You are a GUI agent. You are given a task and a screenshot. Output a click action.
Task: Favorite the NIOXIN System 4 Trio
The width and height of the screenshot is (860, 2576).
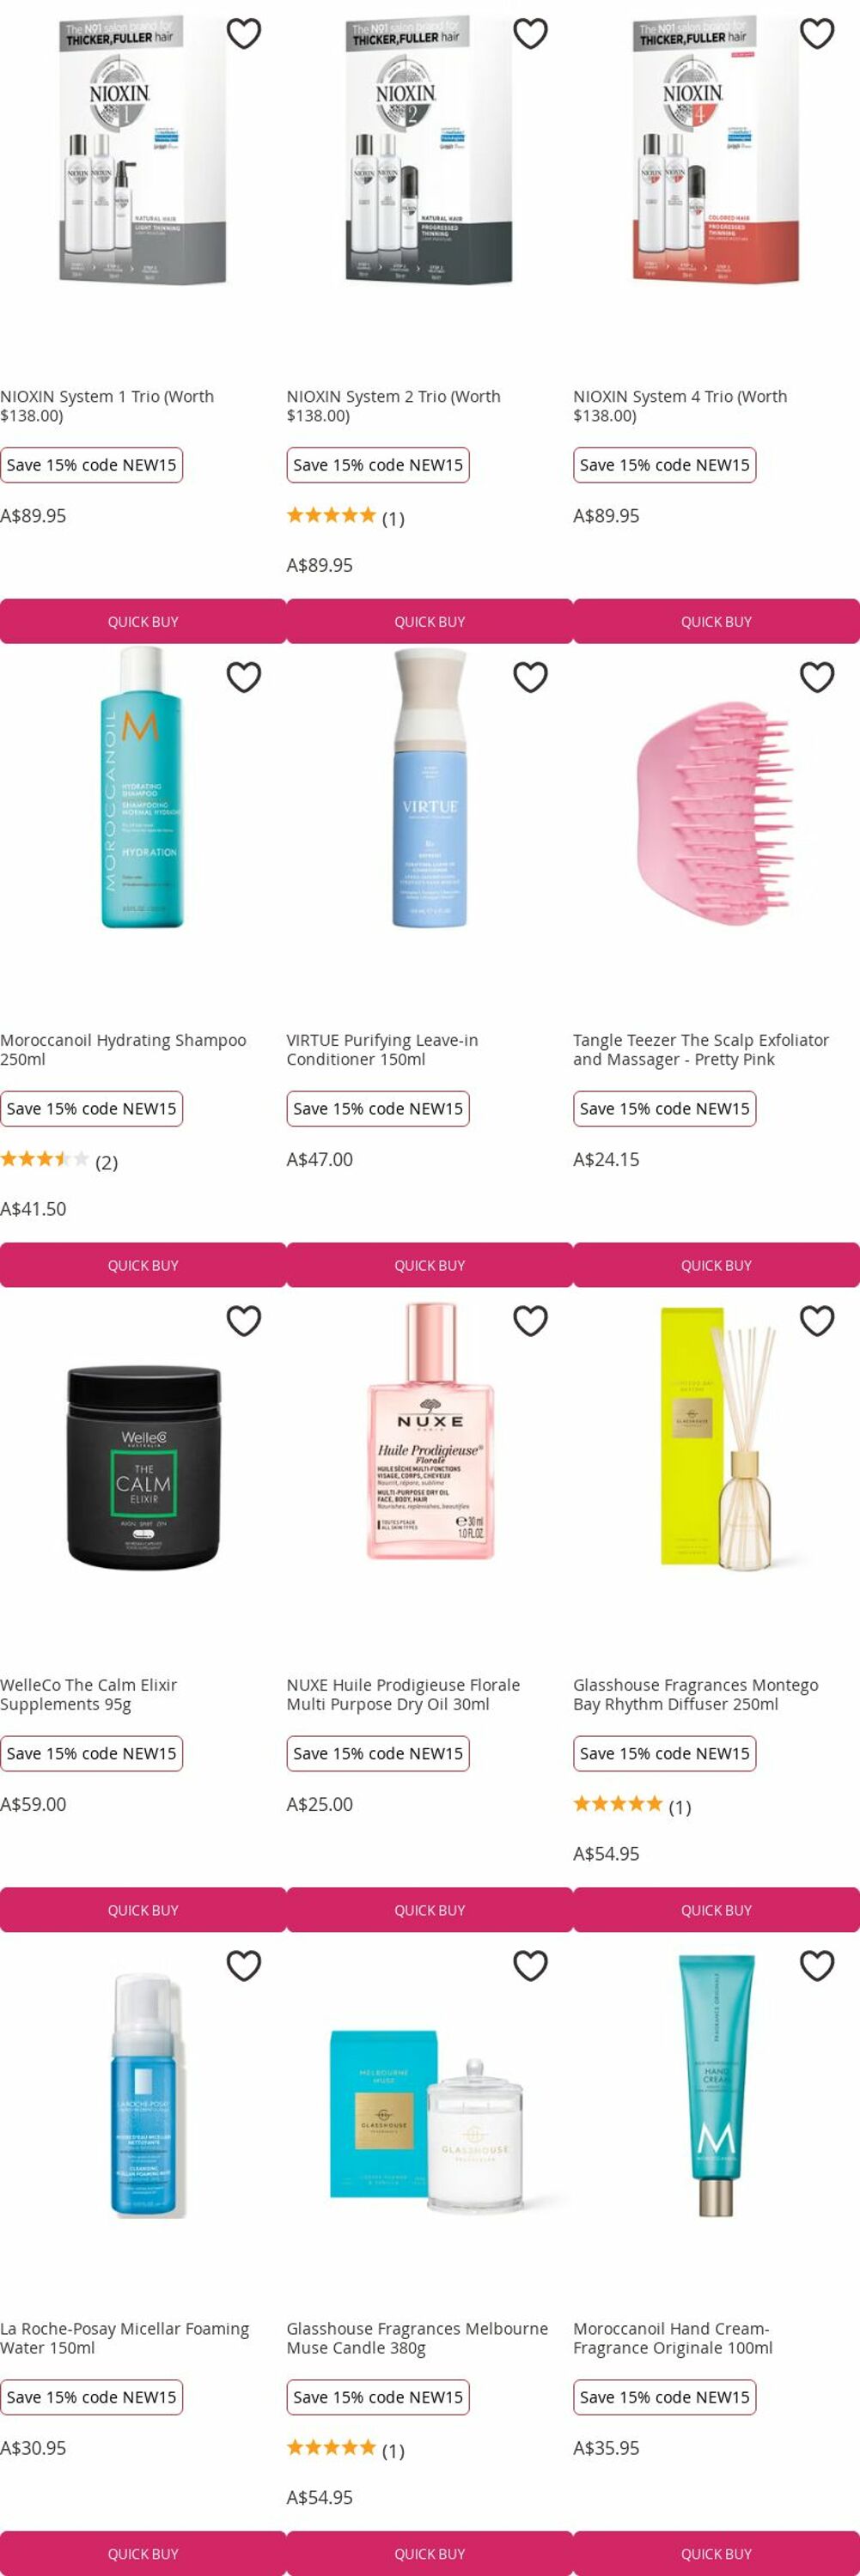(x=817, y=34)
